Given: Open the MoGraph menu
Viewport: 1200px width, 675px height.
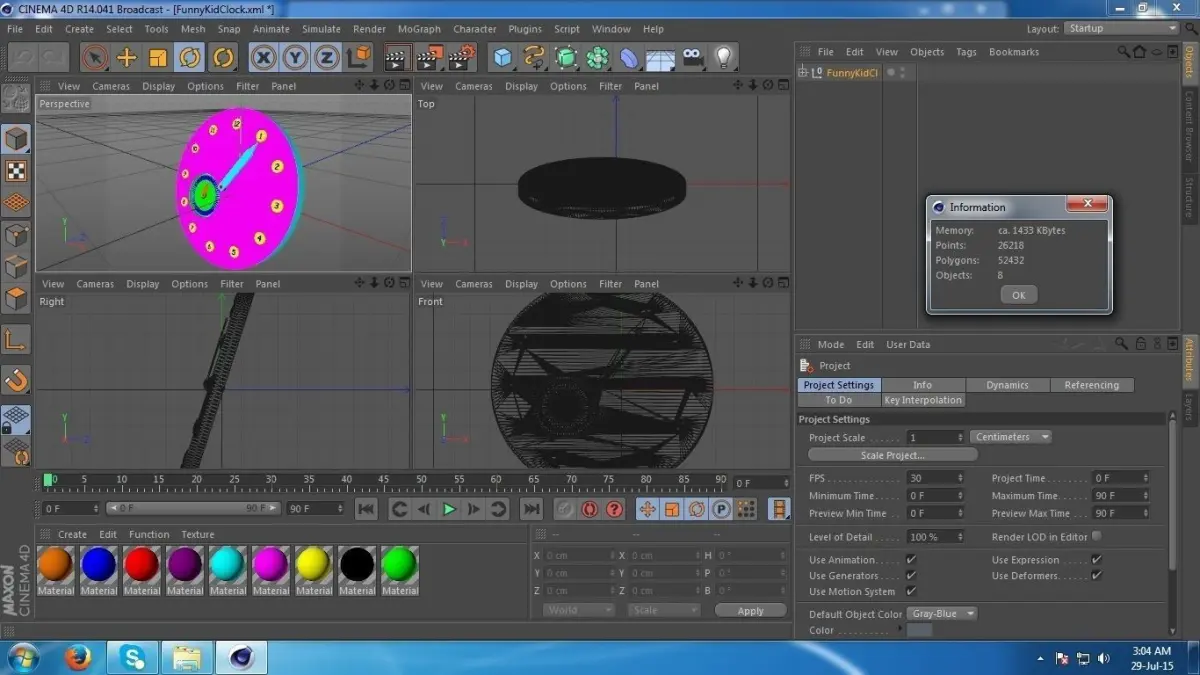Looking at the screenshot, I should [419, 29].
